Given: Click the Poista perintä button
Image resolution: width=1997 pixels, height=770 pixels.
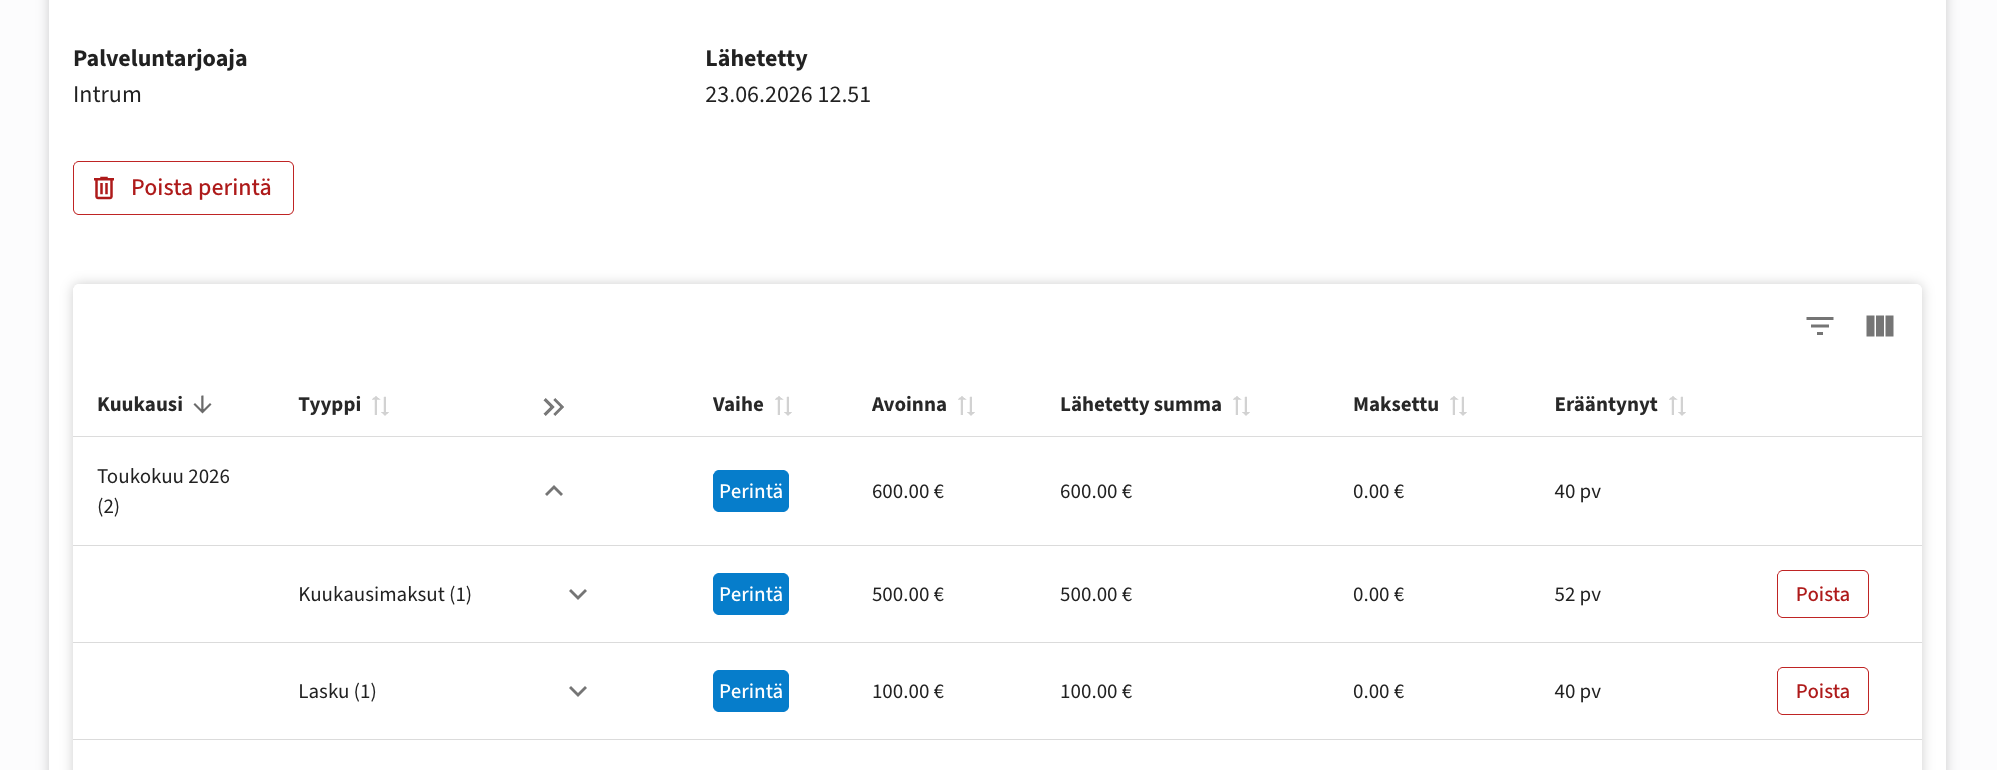Looking at the screenshot, I should pos(183,188).
